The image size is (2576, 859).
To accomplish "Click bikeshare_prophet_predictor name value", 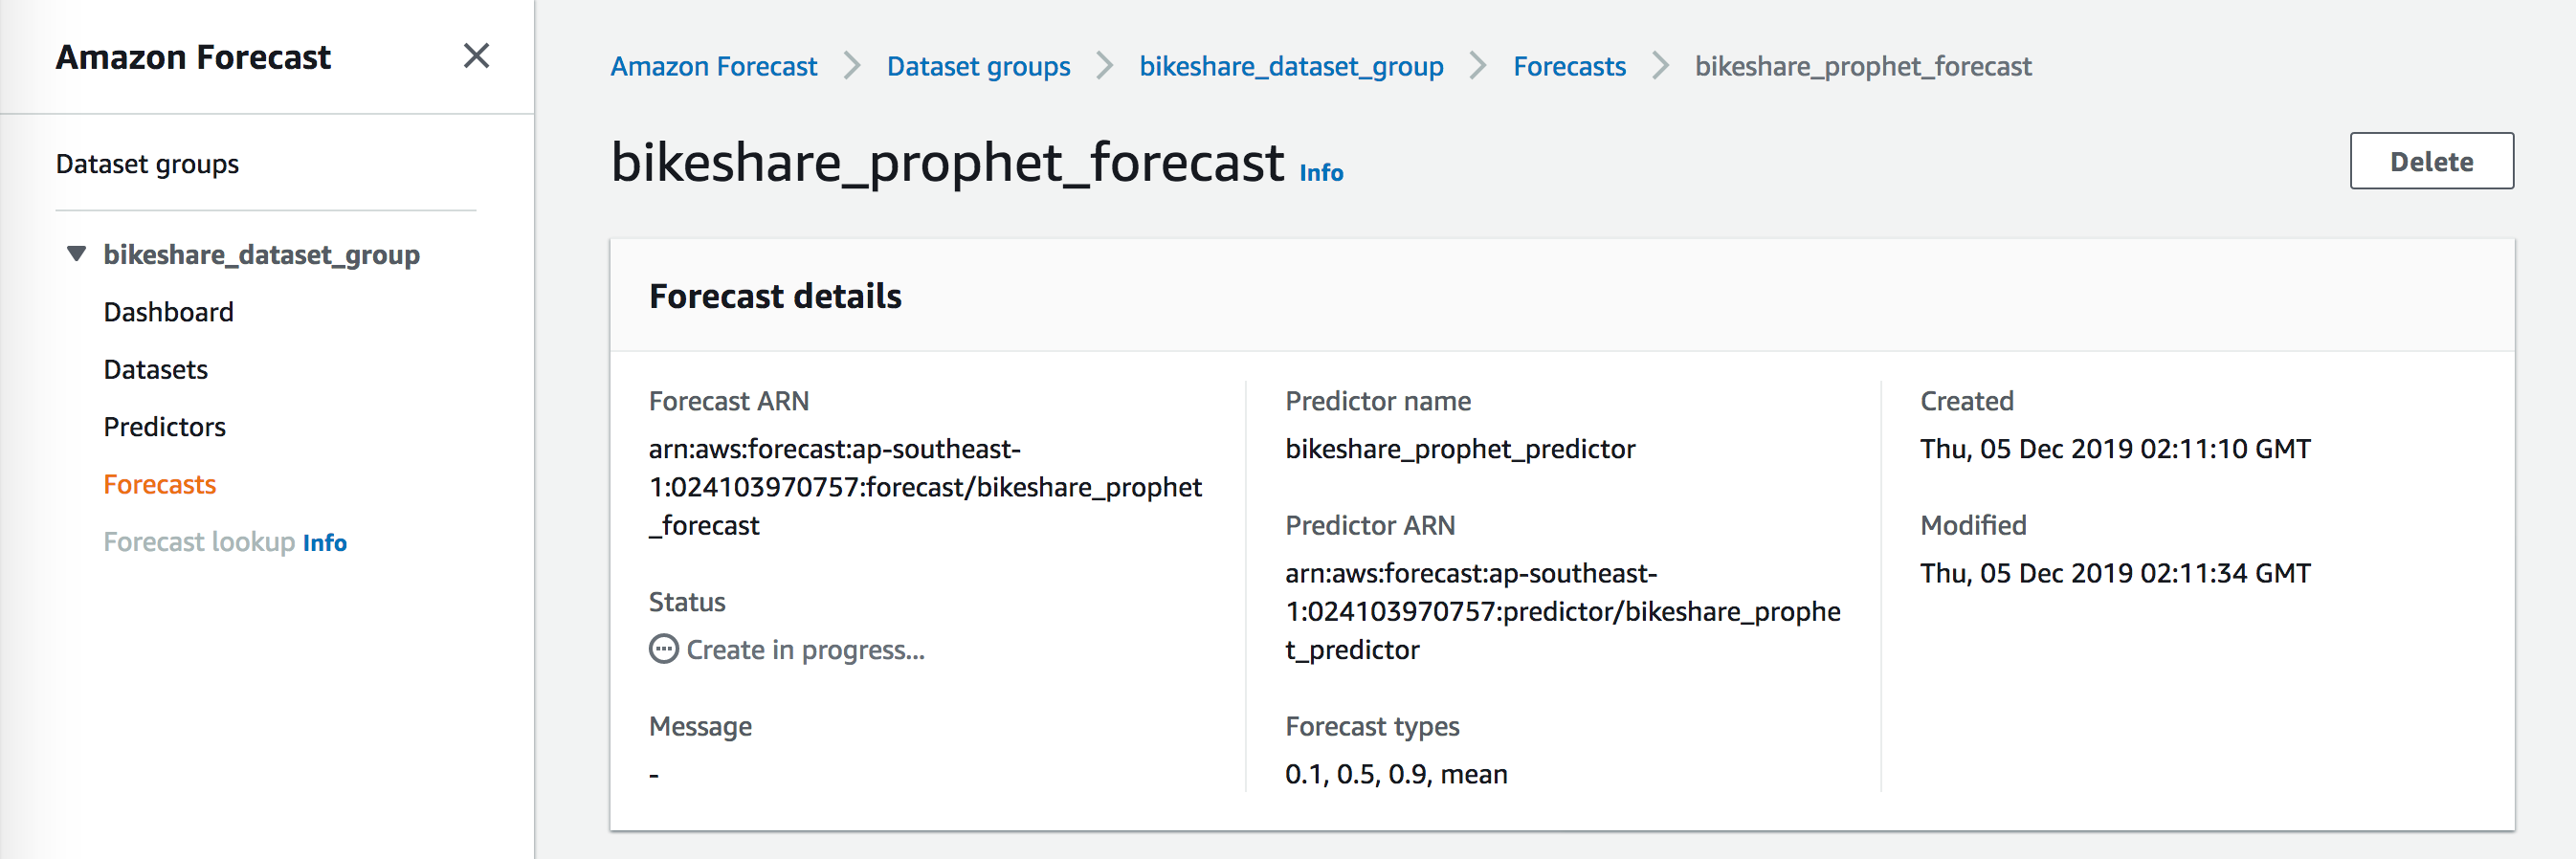I will 1459,449.
